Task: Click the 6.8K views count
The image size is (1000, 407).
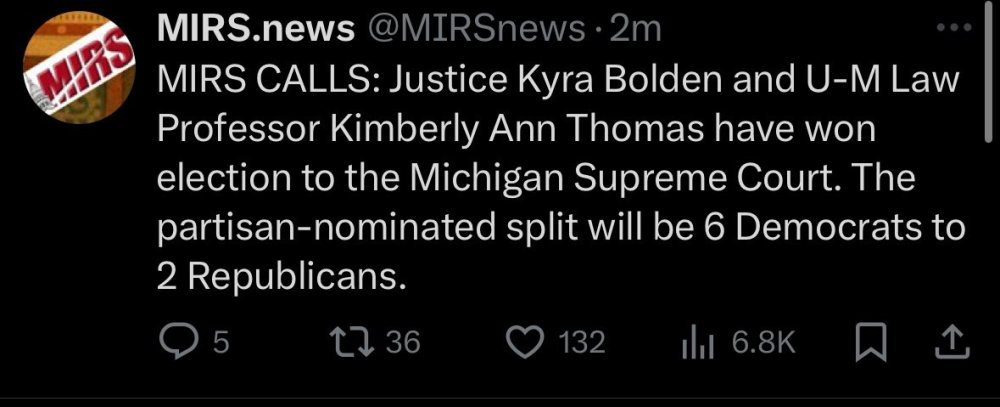Action: click(763, 344)
